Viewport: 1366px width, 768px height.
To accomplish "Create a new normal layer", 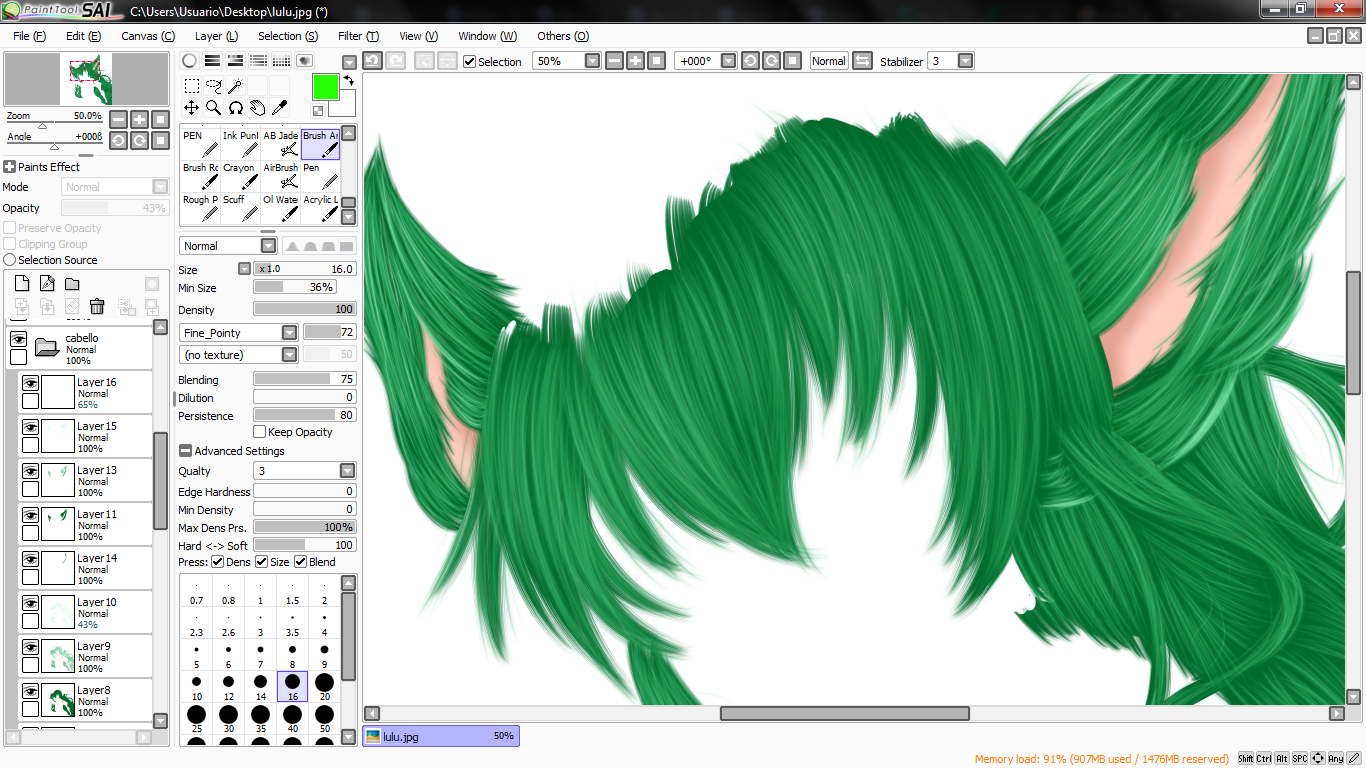I will click(22, 284).
